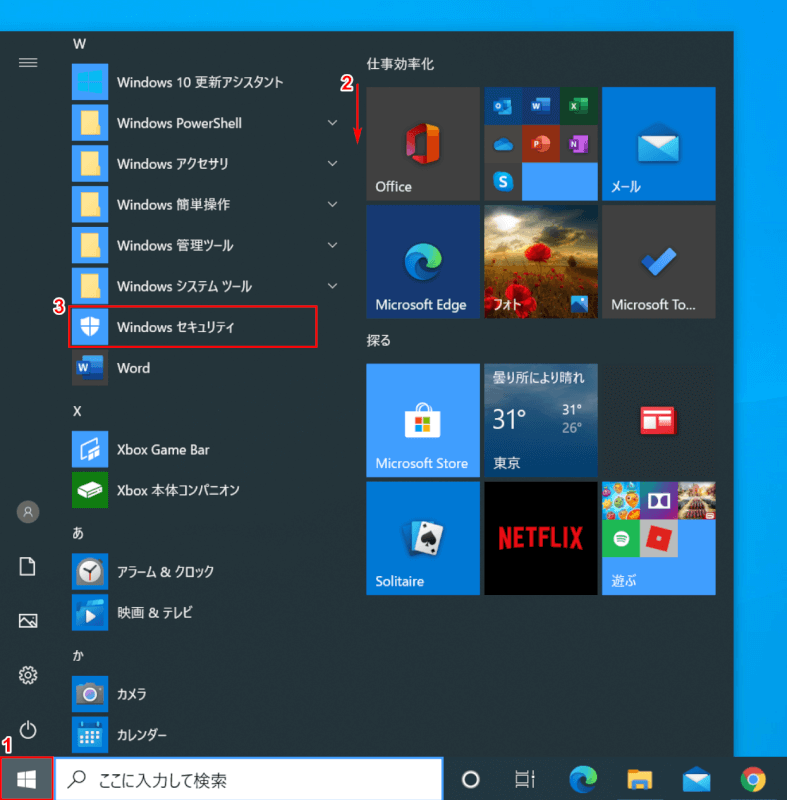This screenshot has height=800, width=787.
Task: Open Pictures from Start sidebar
Action: (x=28, y=621)
